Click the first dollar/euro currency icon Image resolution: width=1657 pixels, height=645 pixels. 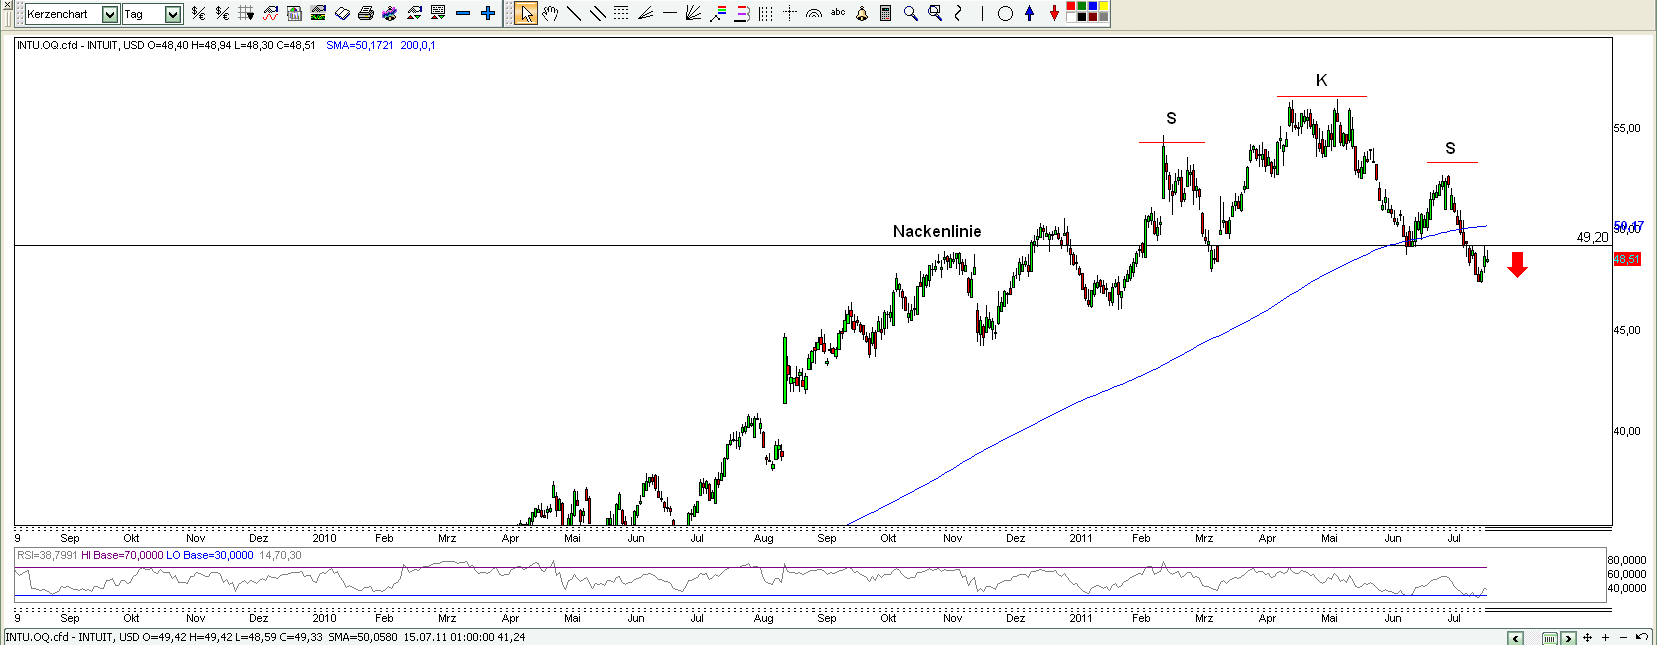pos(198,14)
